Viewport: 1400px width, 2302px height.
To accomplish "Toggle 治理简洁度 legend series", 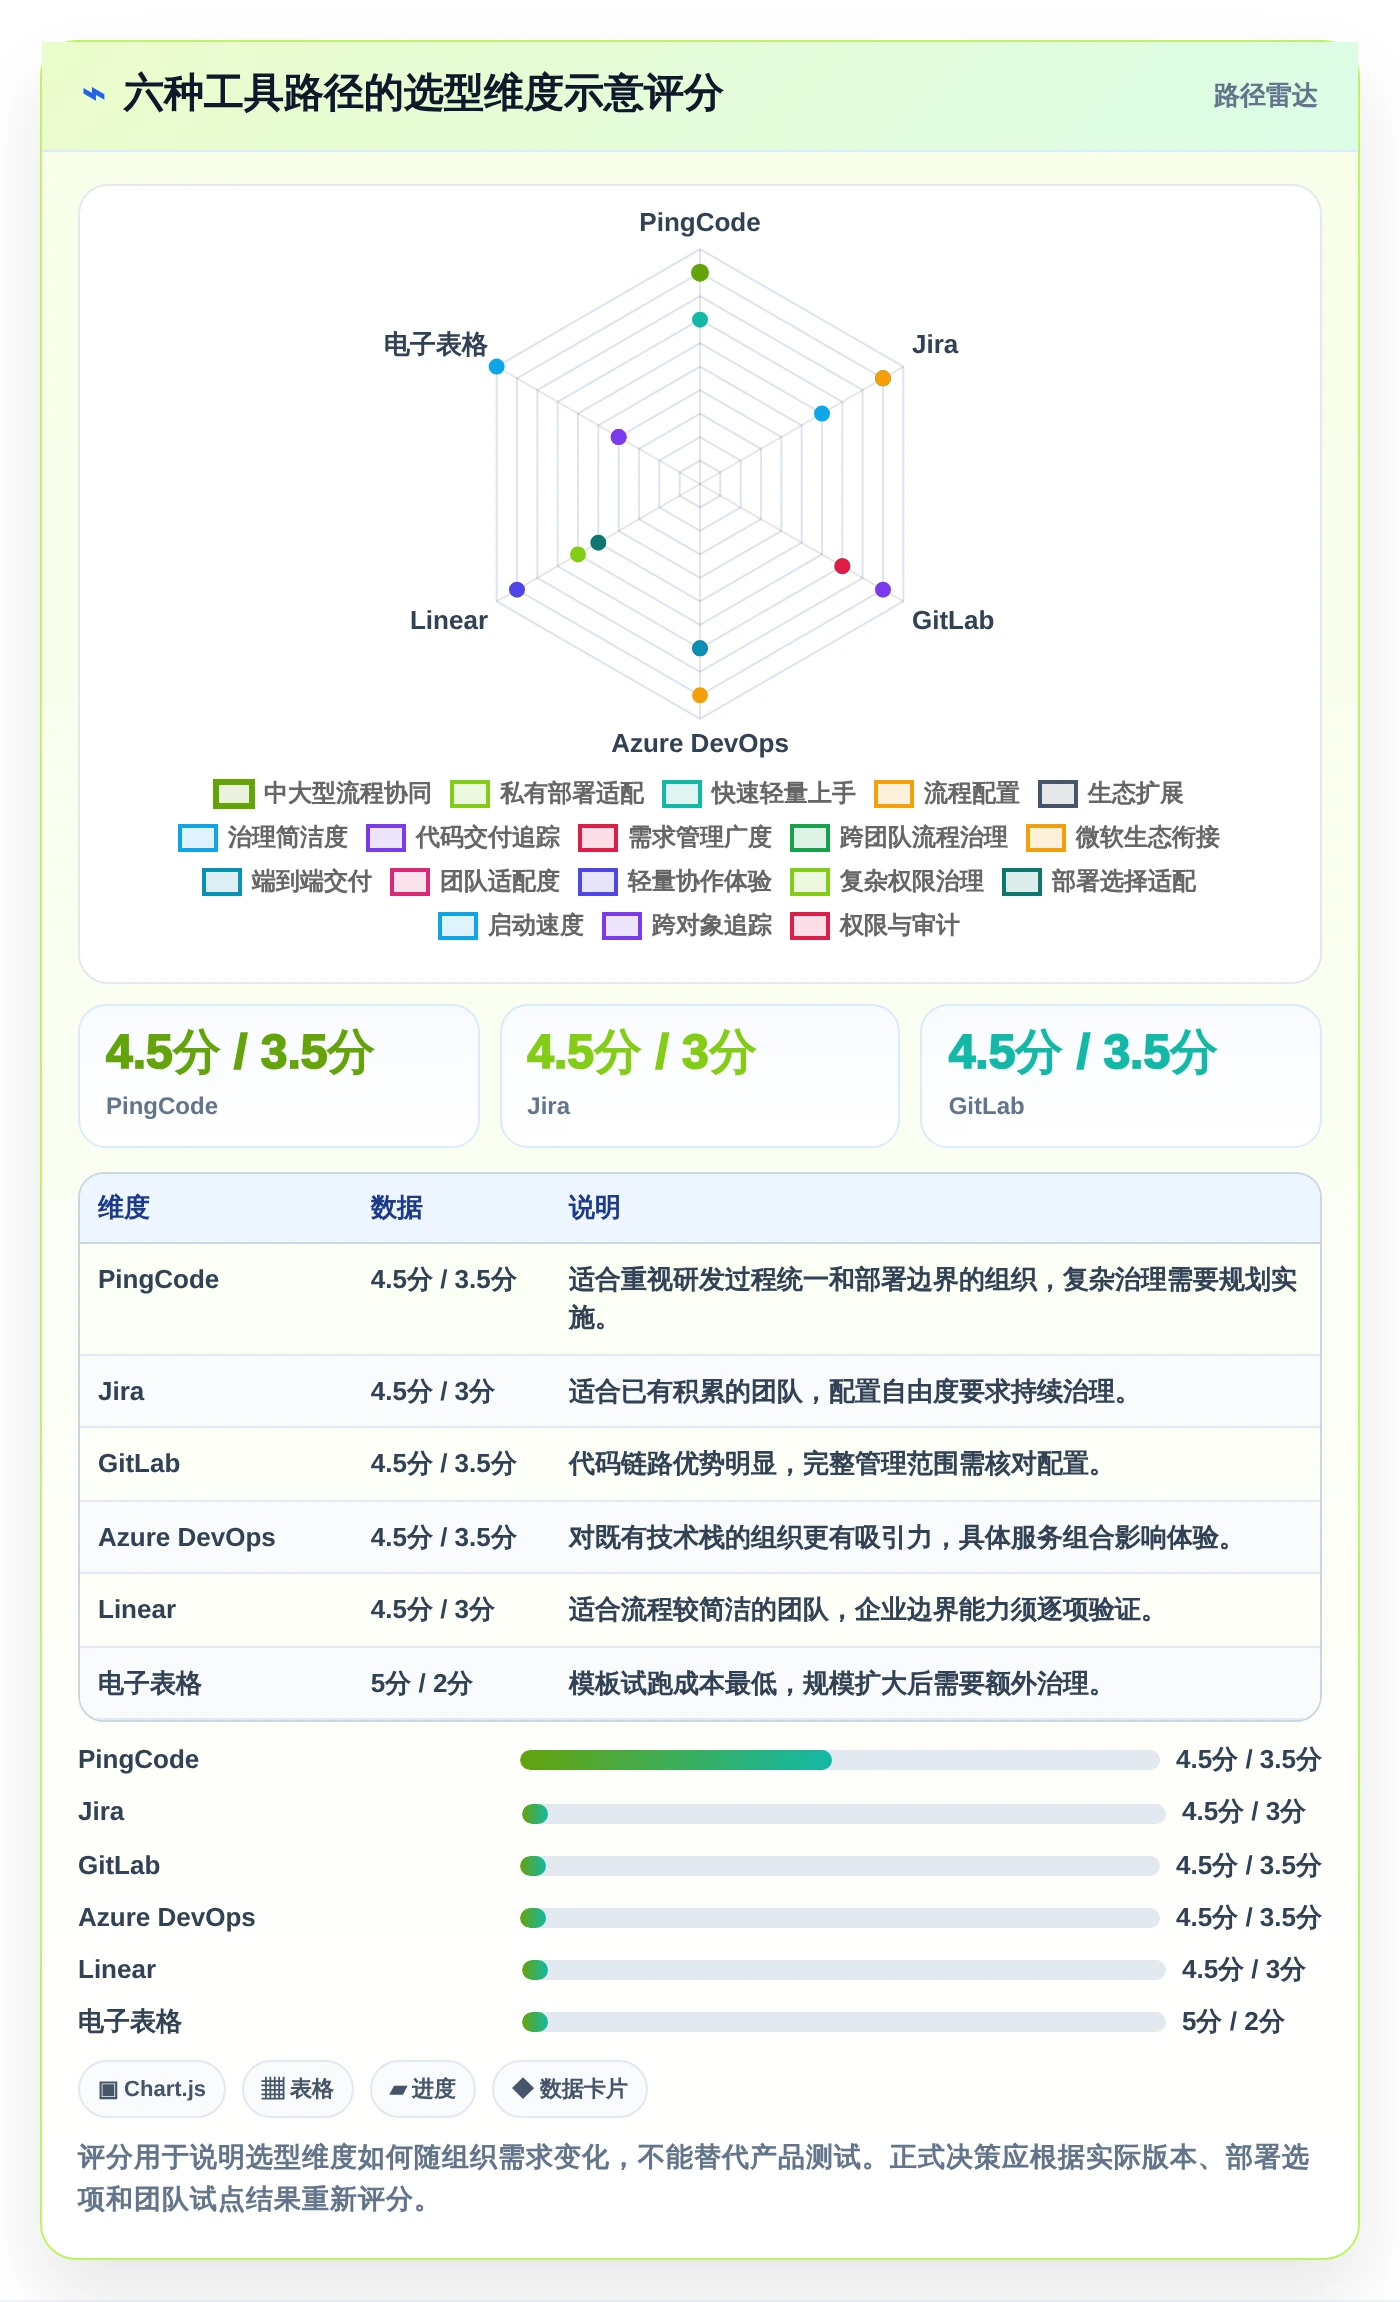I will [263, 837].
